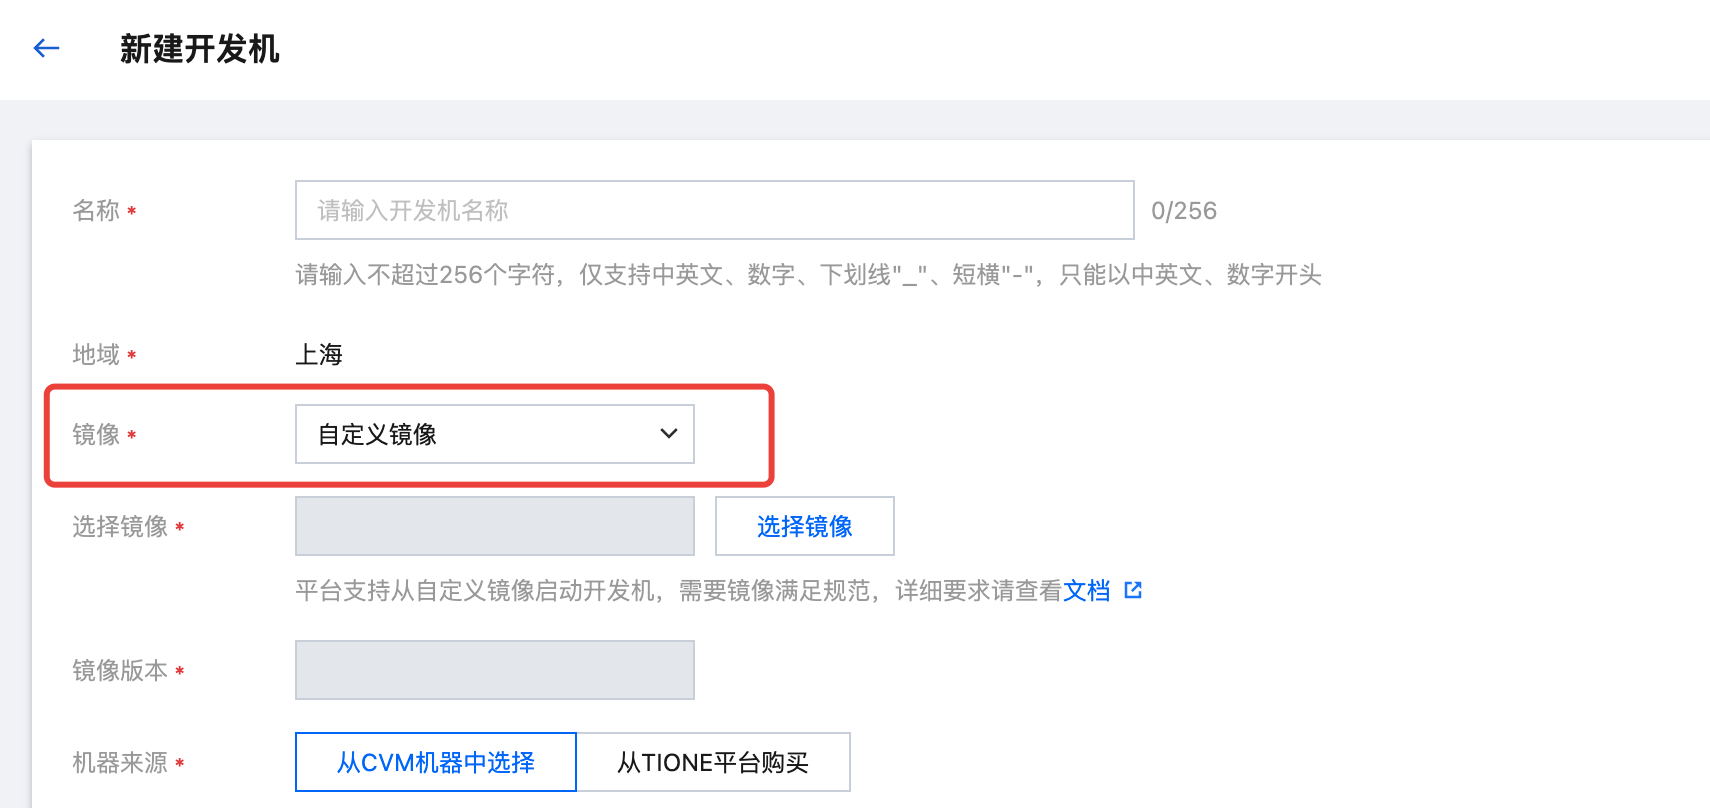Click the 镜像版本 field label
This screenshot has width=1710, height=808.
(x=120, y=670)
